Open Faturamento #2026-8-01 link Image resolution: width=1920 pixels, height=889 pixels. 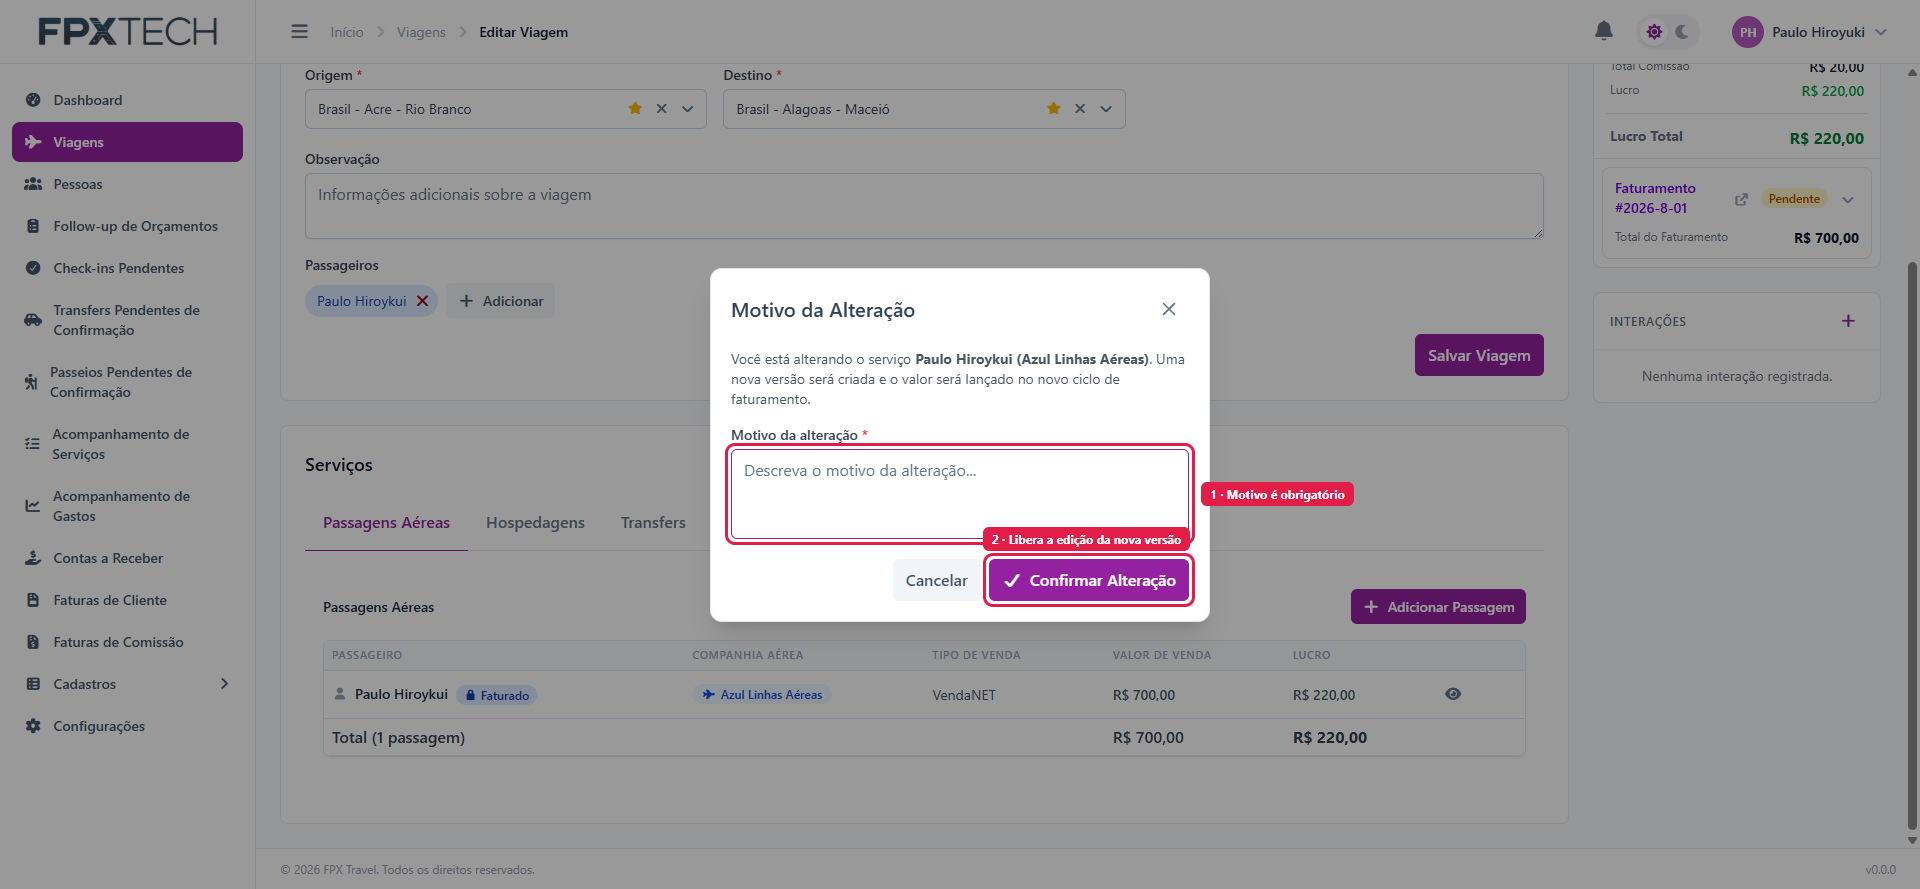coord(1655,198)
